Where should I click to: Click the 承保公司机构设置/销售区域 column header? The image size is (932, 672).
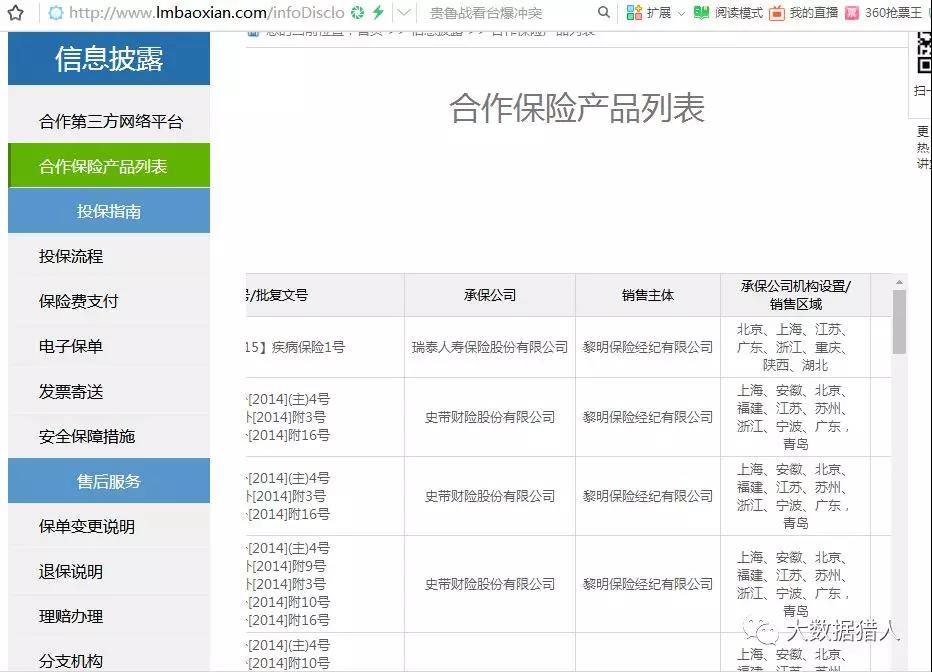pos(795,295)
